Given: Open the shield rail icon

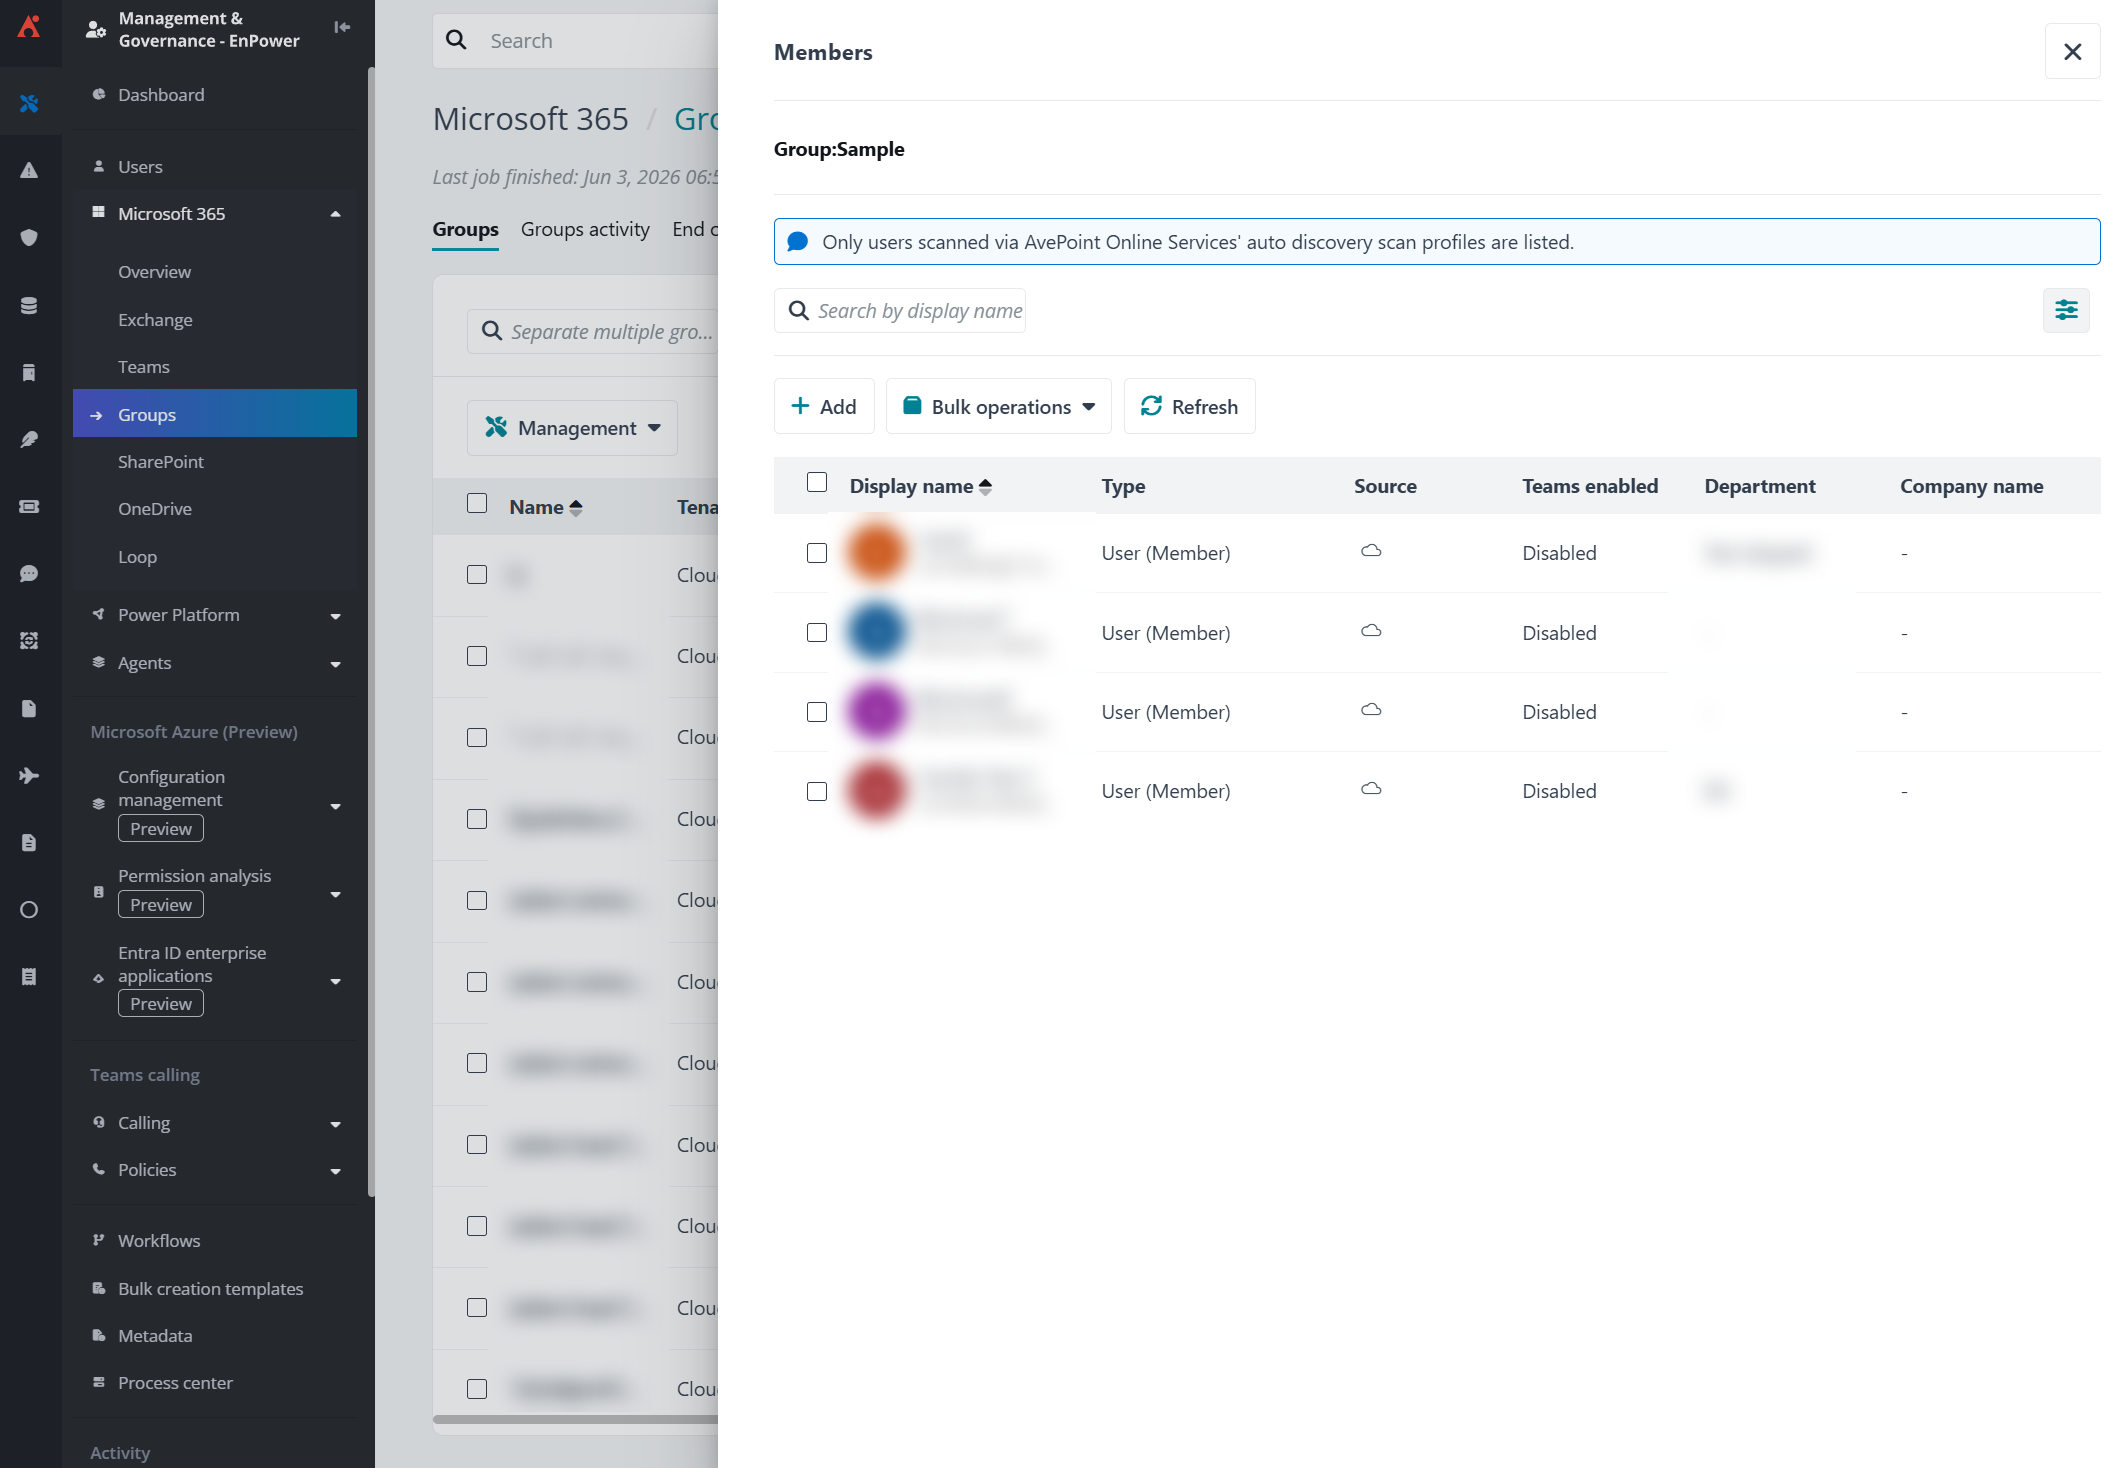Looking at the screenshot, I should (29, 237).
